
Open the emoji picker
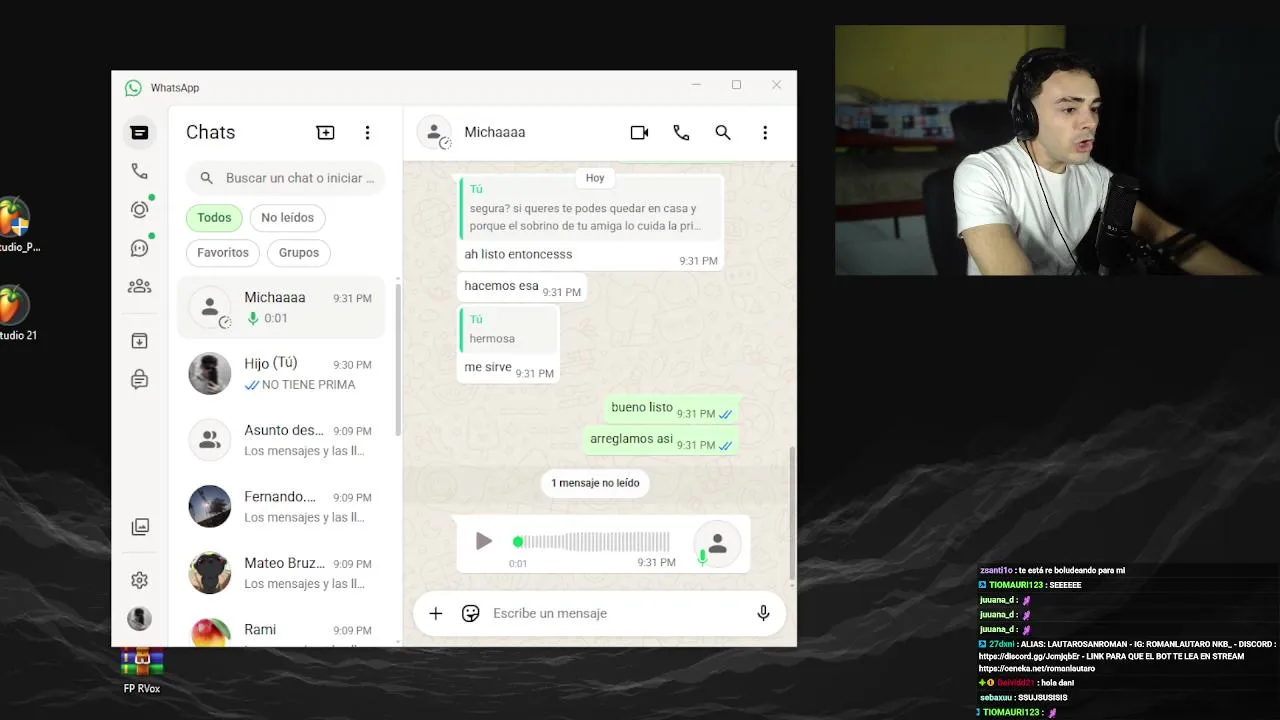click(470, 613)
